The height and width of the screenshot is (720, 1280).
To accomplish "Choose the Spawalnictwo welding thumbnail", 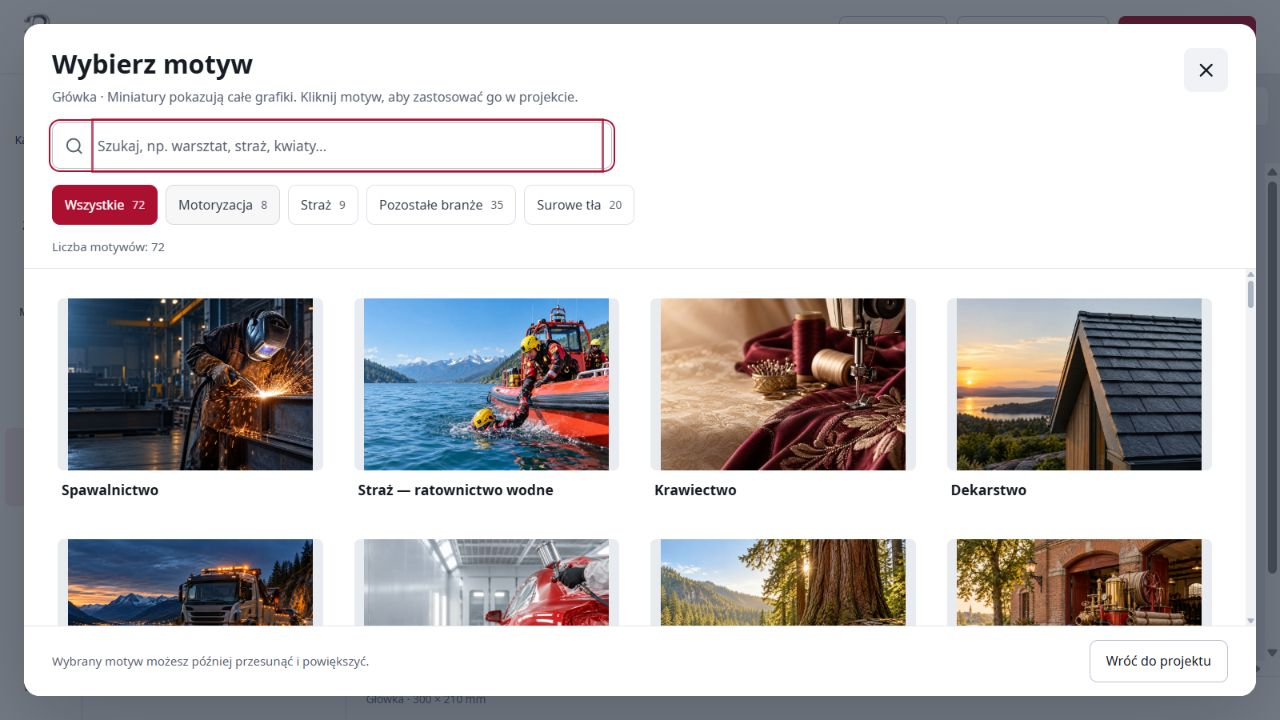I will tap(190, 384).
